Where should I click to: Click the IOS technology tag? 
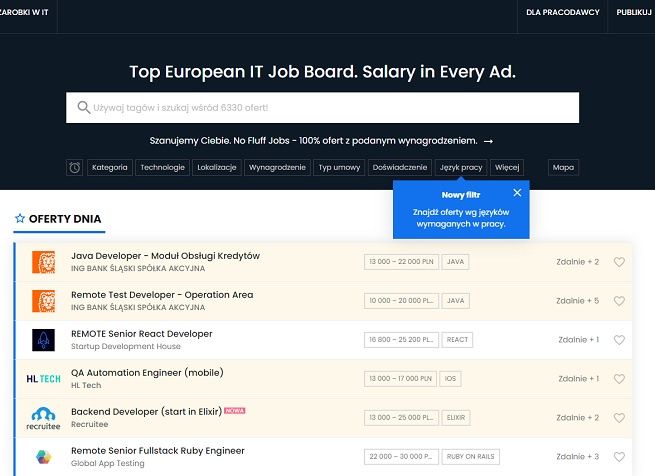click(x=450, y=379)
